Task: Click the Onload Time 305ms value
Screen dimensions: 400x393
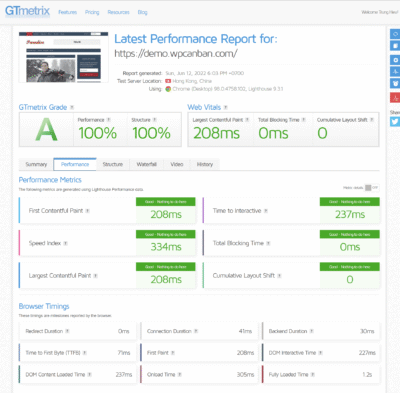Action: pos(245,375)
